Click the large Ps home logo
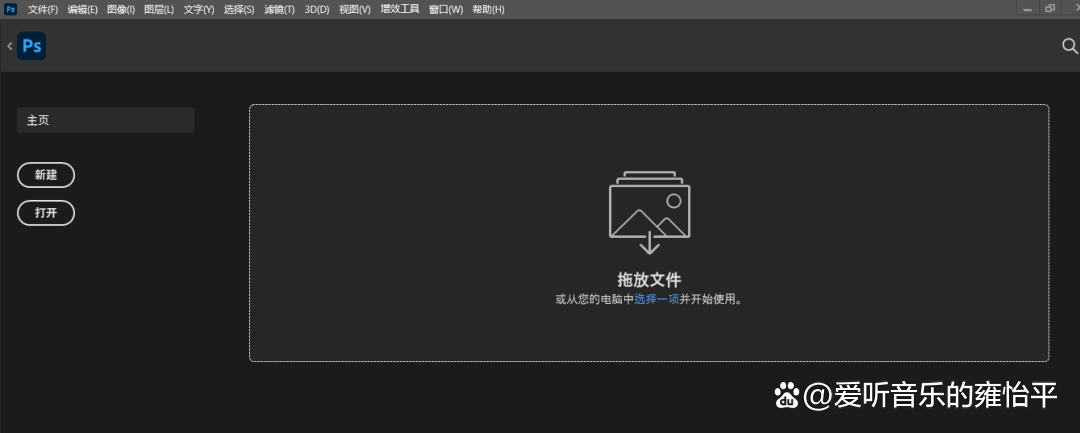The height and width of the screenshot is (433, 1080). [32, 46]
